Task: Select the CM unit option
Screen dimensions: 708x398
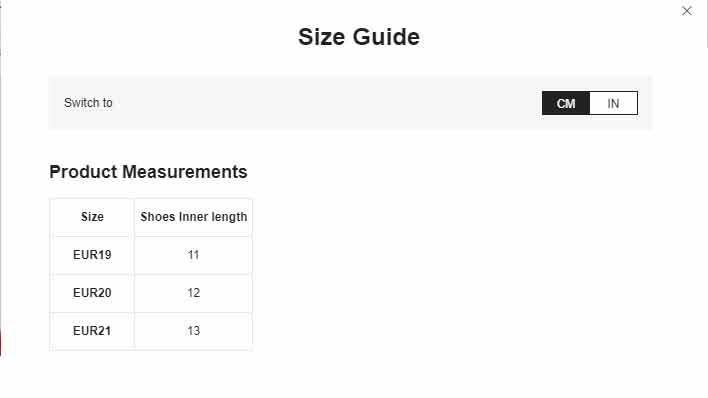Action: coord(566,103)
